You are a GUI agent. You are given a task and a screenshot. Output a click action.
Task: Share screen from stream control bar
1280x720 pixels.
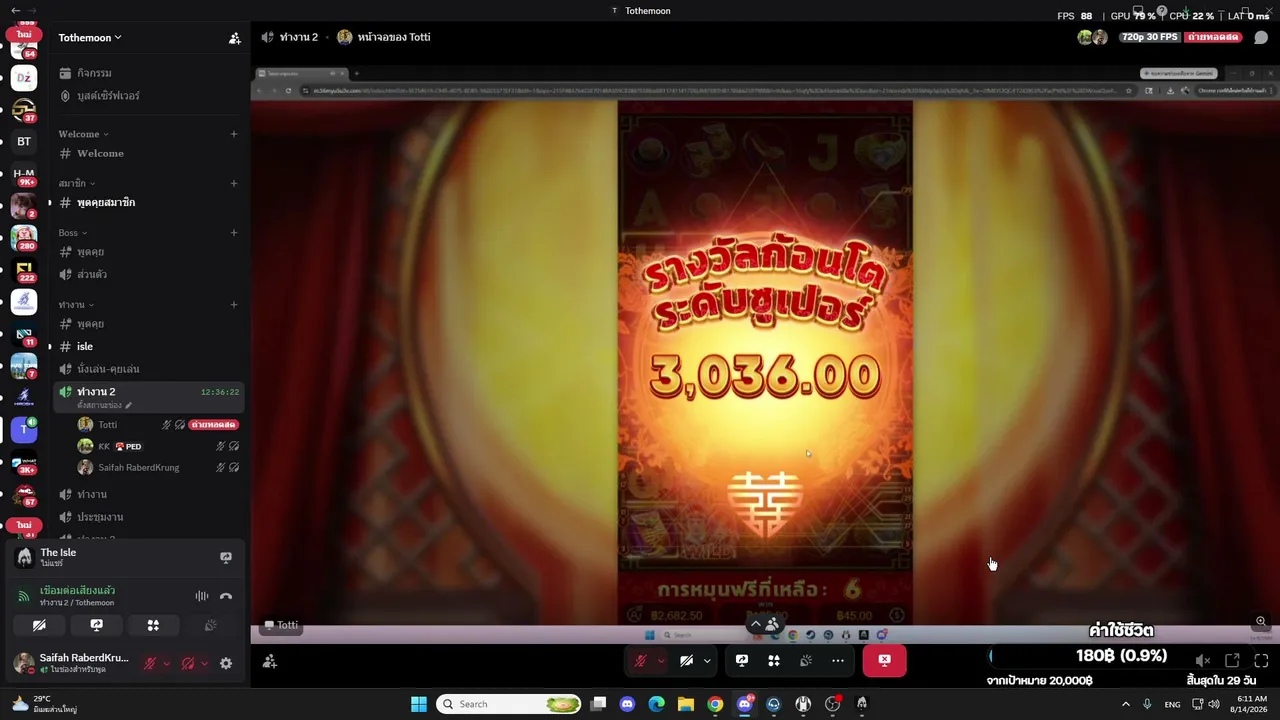pyautogui.click(x=742, y=660)
